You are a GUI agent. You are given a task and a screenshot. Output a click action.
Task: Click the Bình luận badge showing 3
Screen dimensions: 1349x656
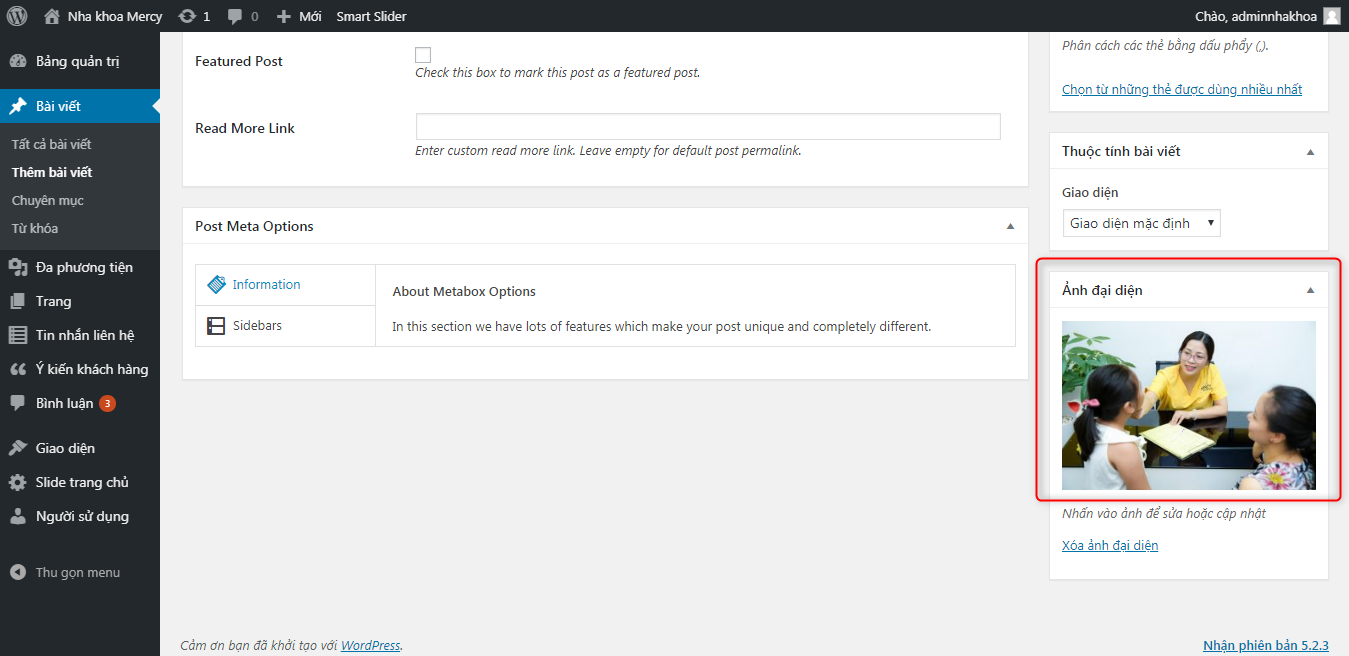pyautogui.click(x=107, y=404)
